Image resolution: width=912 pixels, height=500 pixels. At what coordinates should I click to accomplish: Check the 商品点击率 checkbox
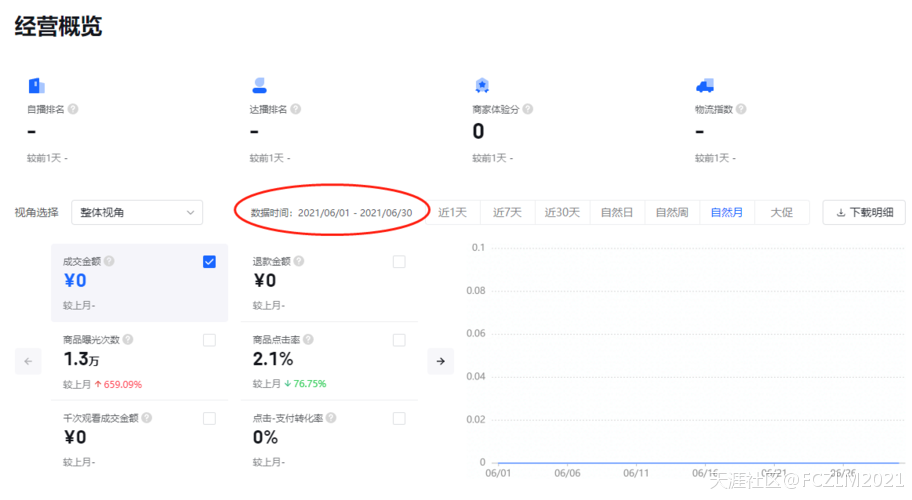click(x=399, y=340)
